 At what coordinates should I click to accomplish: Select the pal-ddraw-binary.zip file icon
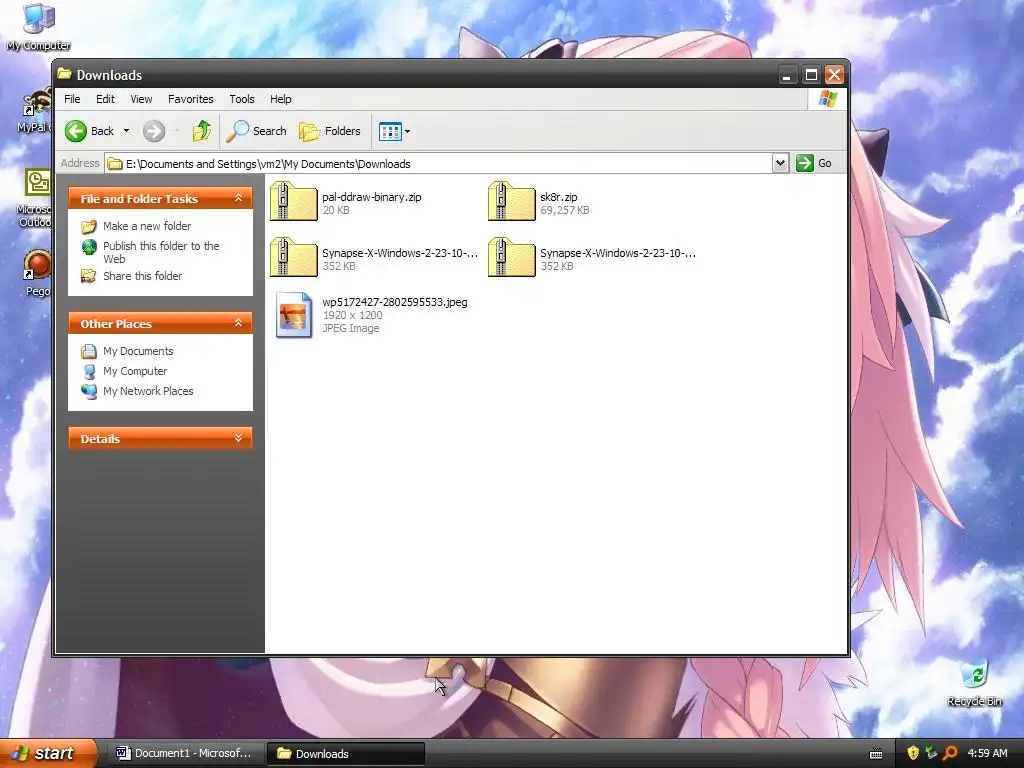point(294,201)
